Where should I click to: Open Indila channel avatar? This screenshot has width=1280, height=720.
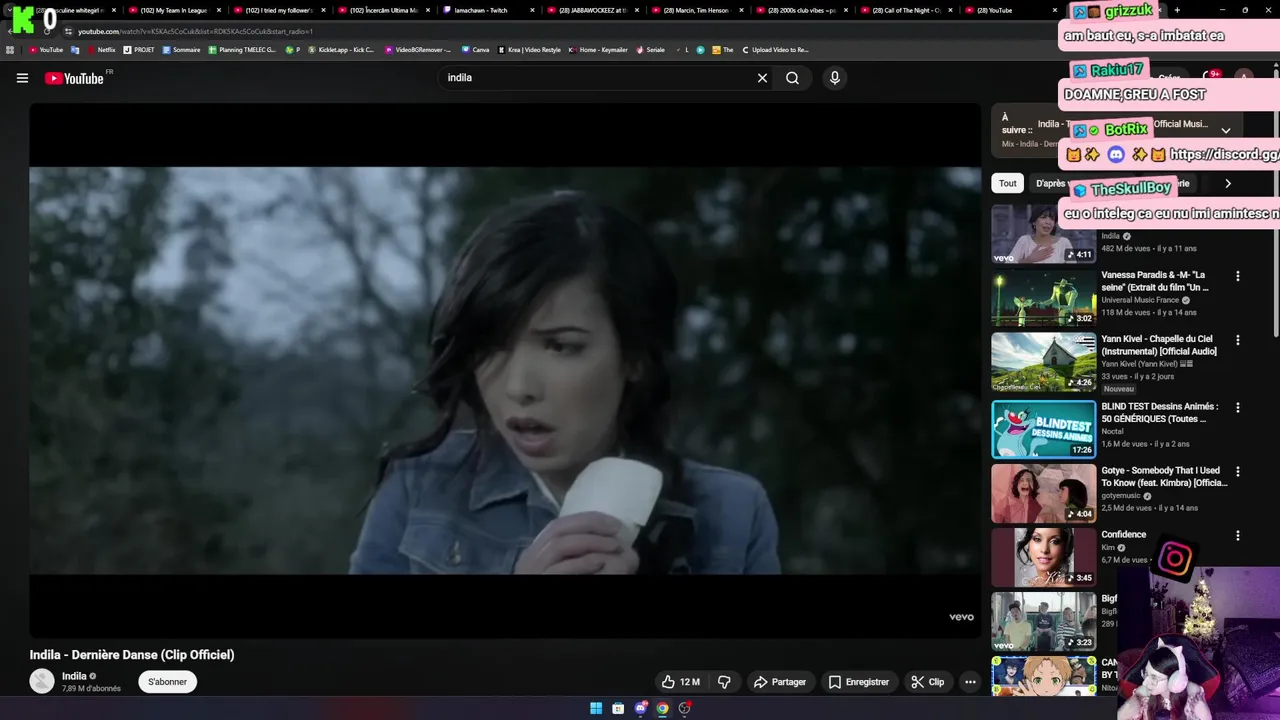42,682
